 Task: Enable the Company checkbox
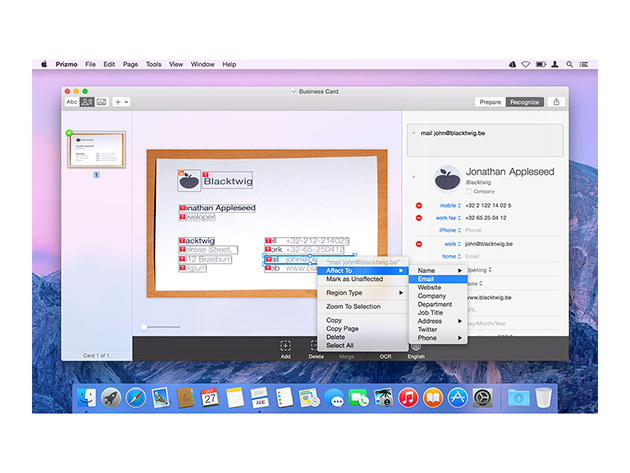point(468,191)
